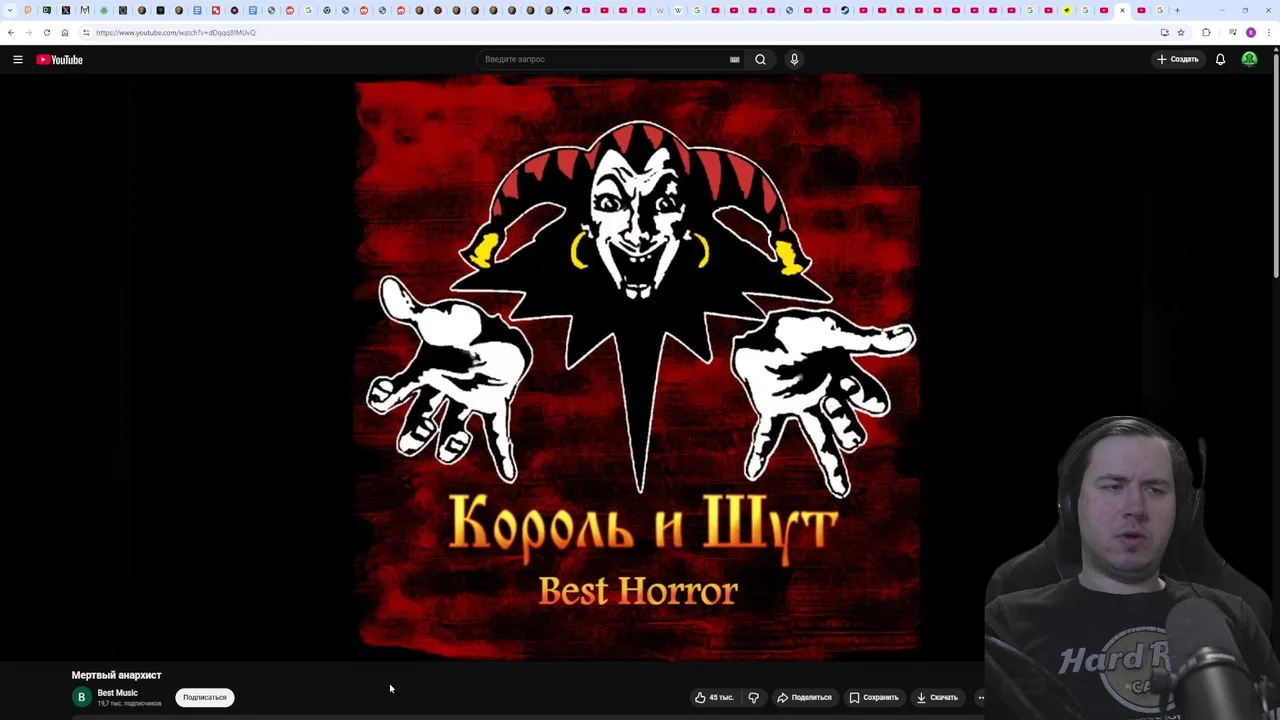
Task: Expand the tab search dropdown arrow
Action: pos(10,10)
